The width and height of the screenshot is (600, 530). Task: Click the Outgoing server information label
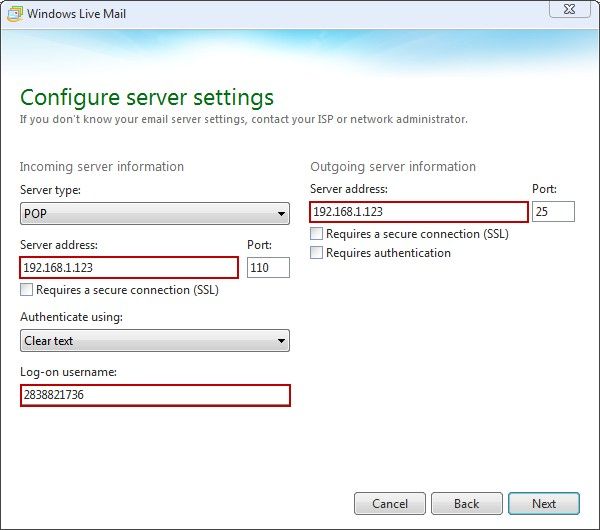pyautogui.click(x=393, y=167)
